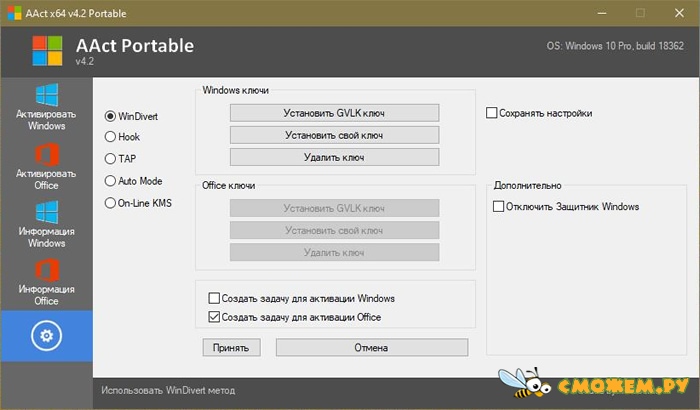Screen dimensions: 700x410
Task: Open the settings gear in sidebar
Action: [x=46, y=336]
